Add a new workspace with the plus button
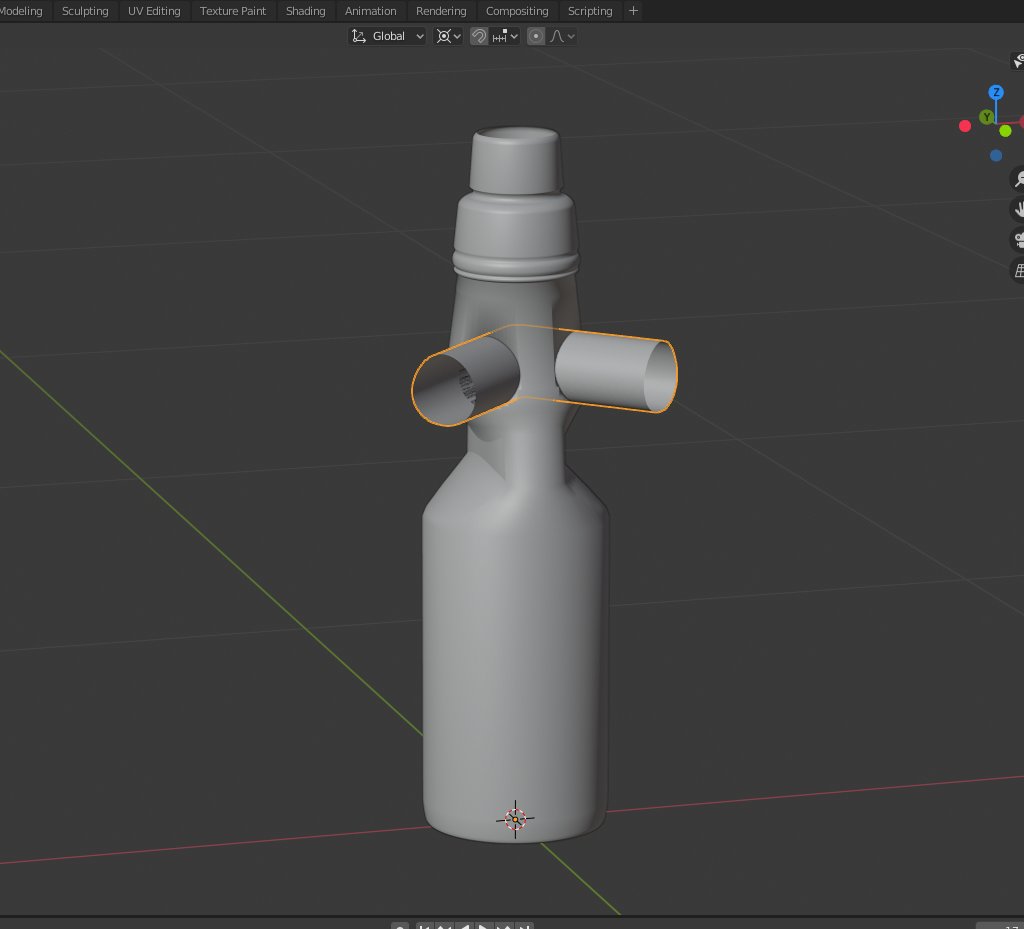The height and width of the screenshot is (929, 1024). pos(633,11)
